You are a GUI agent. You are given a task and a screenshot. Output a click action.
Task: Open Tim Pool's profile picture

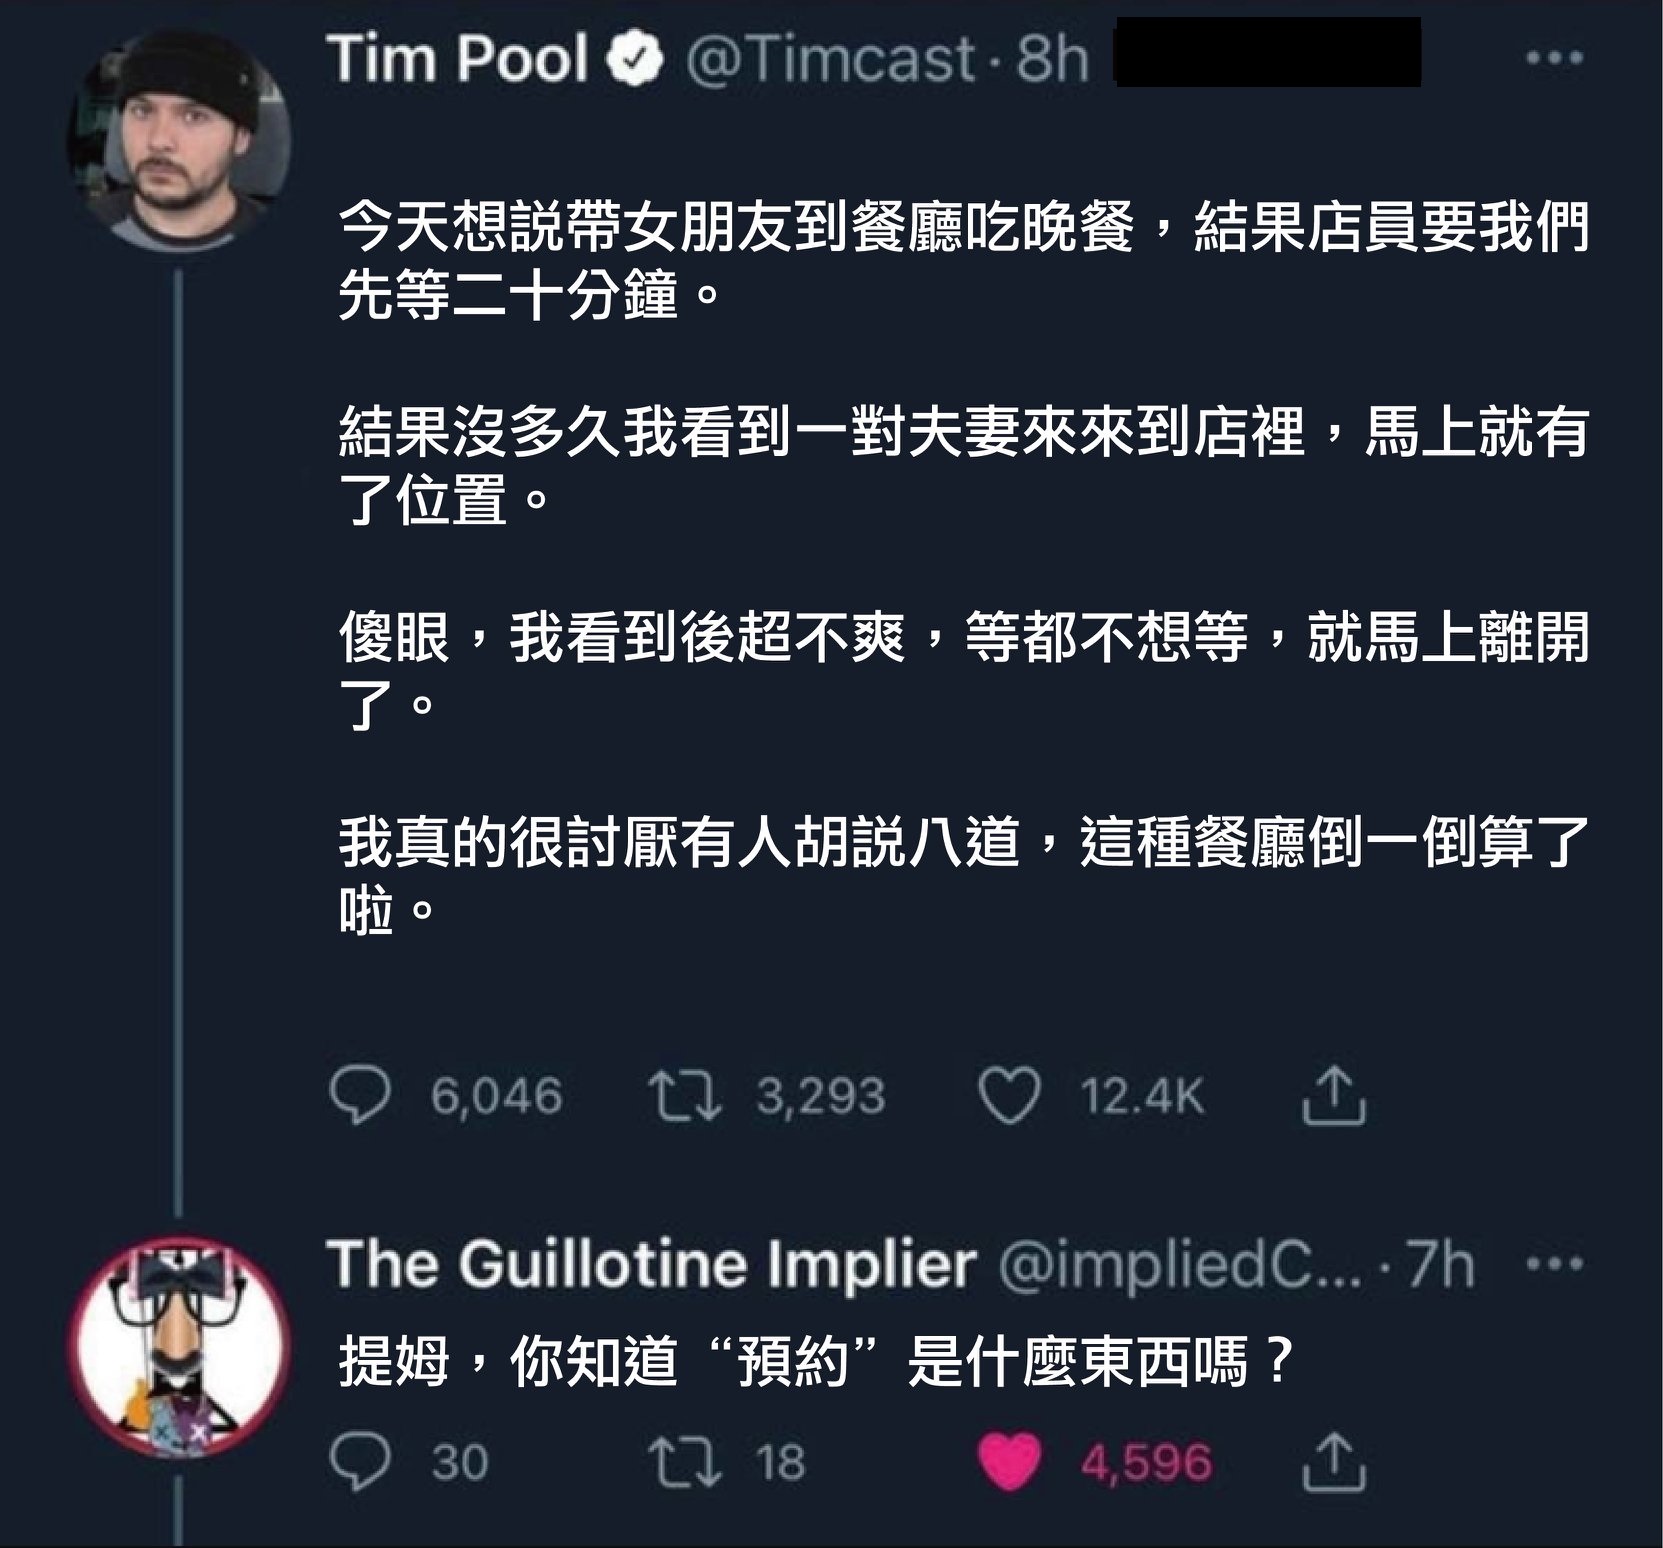180,139
